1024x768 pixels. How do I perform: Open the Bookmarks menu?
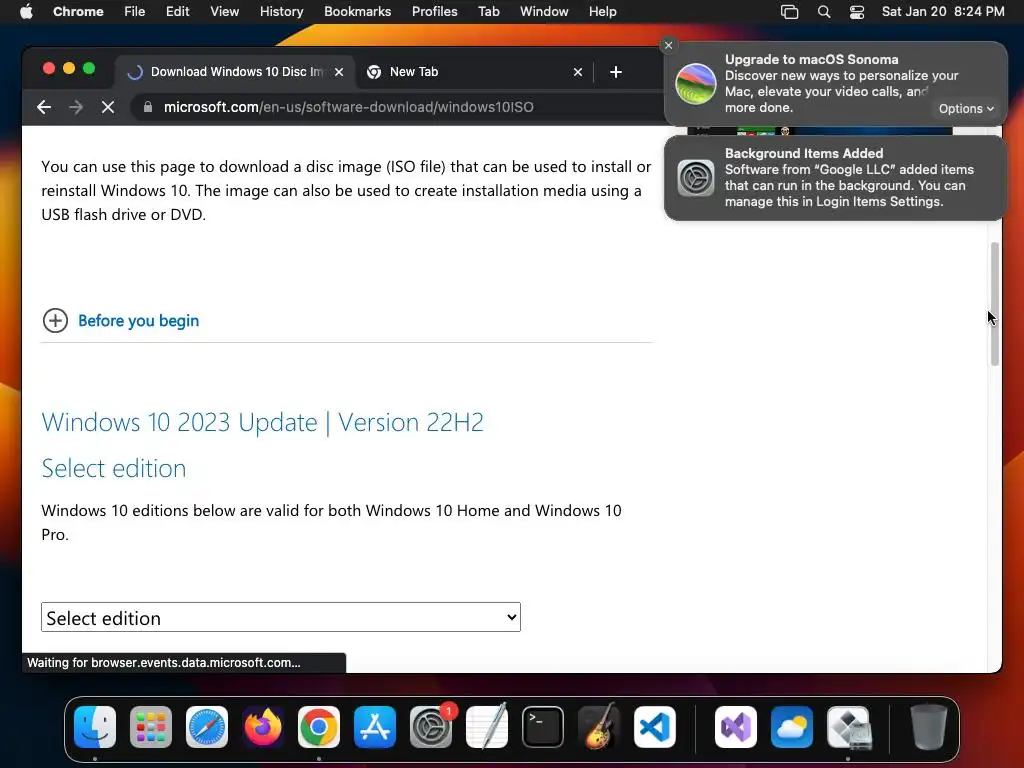pyautogui.click(x=357, y=11)
